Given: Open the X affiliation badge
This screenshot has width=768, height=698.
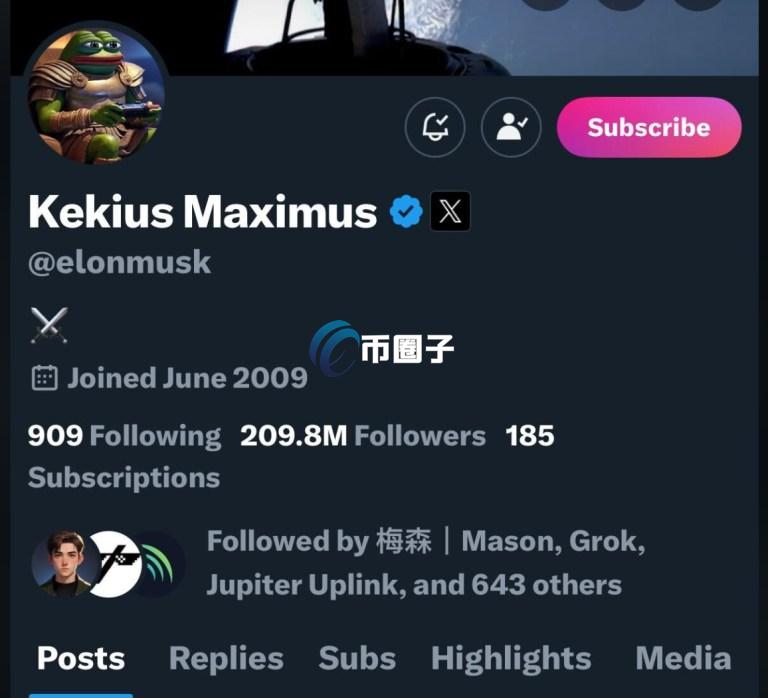Looking at the screenshot, I should [450, 211].
